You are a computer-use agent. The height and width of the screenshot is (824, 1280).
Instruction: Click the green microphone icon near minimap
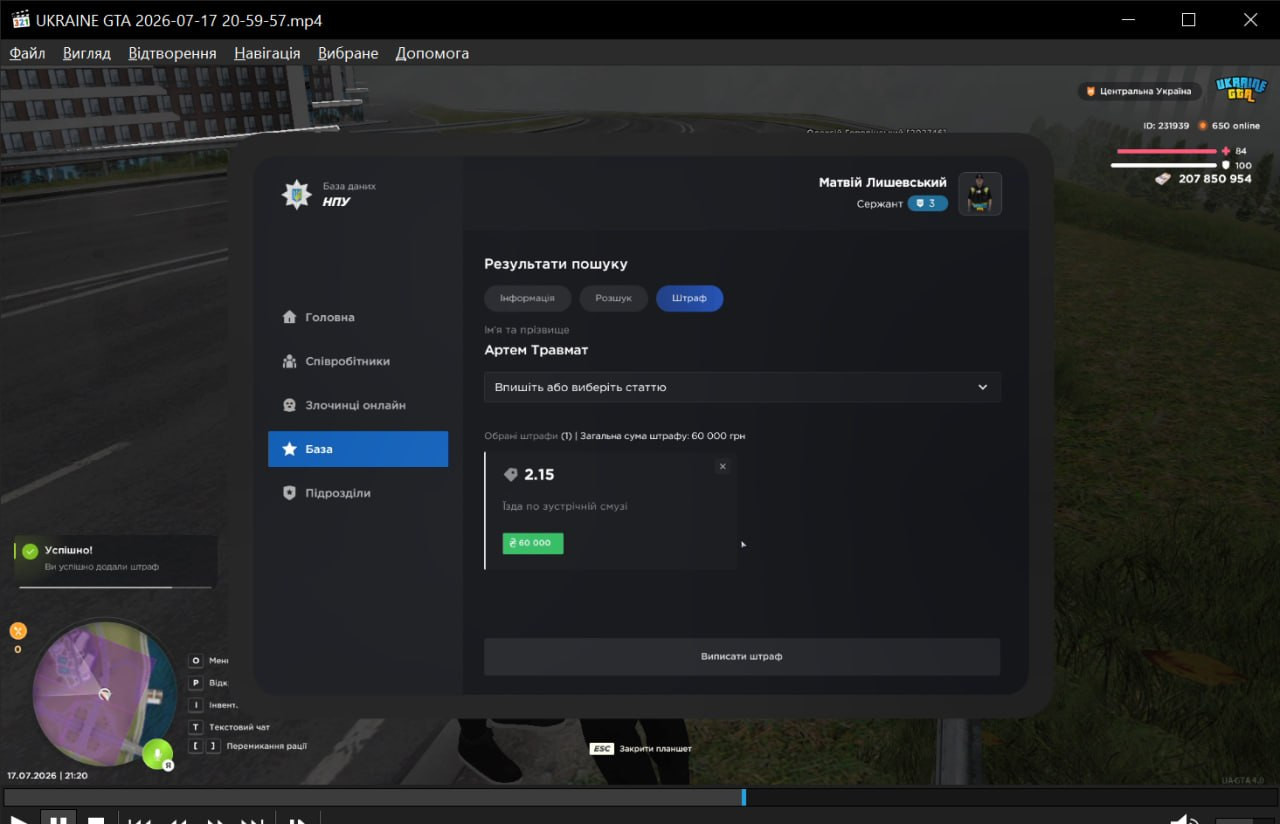click(x=157, y=753)
